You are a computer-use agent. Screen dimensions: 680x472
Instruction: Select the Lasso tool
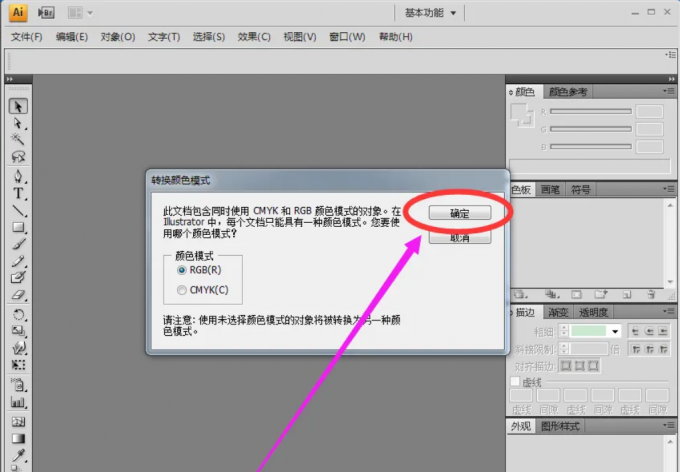coord(18,156)
